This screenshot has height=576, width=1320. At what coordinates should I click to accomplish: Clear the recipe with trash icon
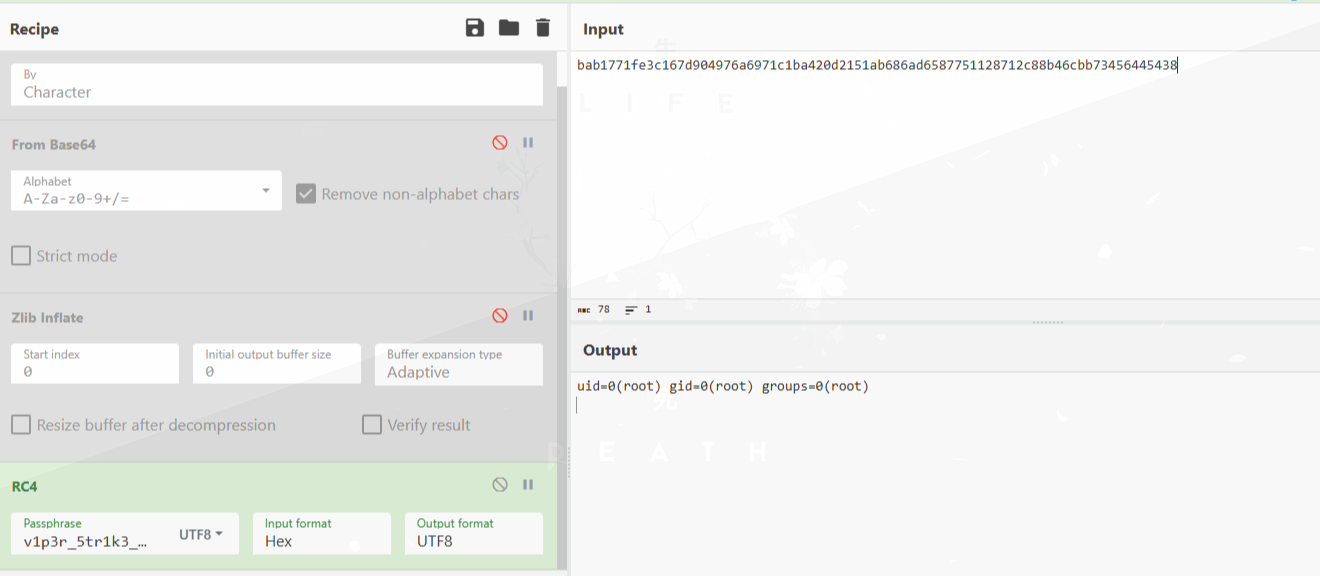(543, 28)
